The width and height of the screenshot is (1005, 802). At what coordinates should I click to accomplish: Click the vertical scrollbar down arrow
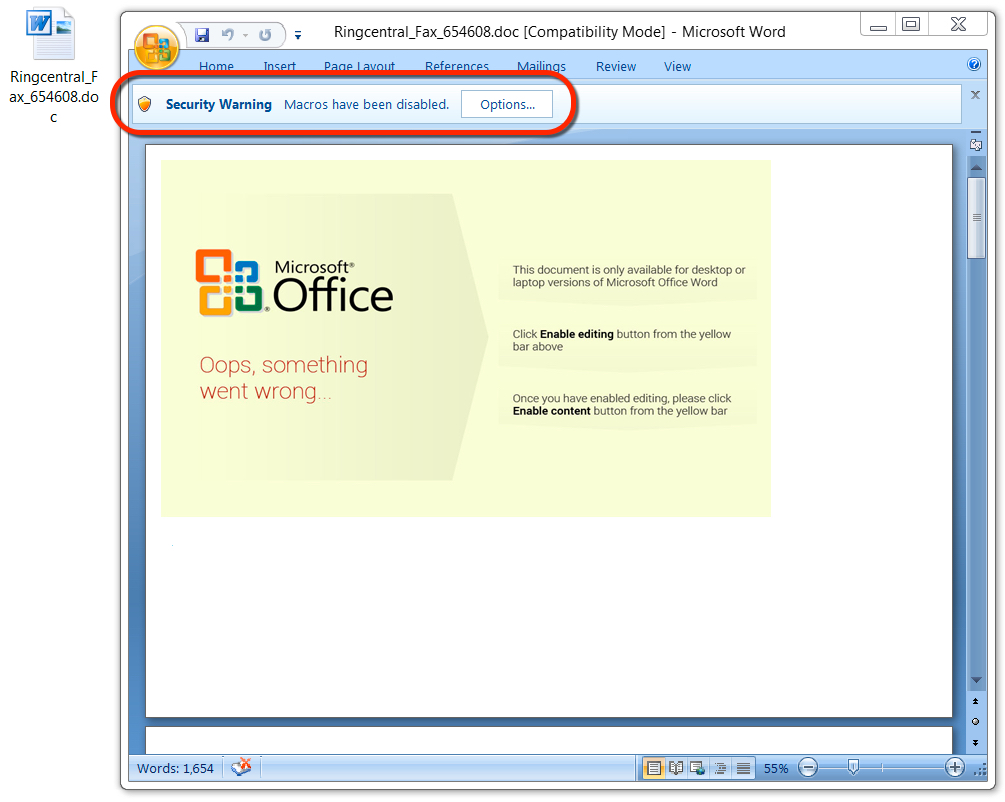976,680
